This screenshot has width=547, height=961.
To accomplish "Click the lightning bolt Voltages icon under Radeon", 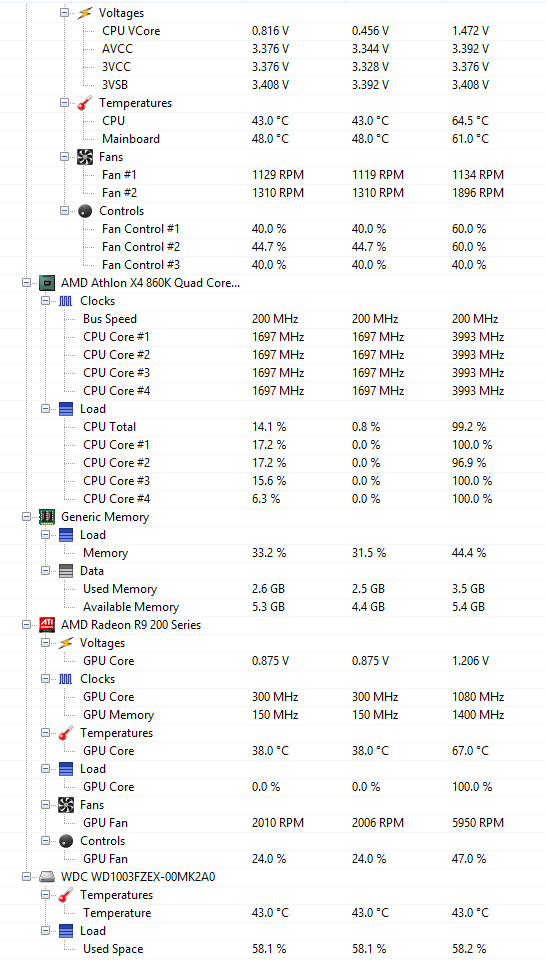I will tap(66, 643).
